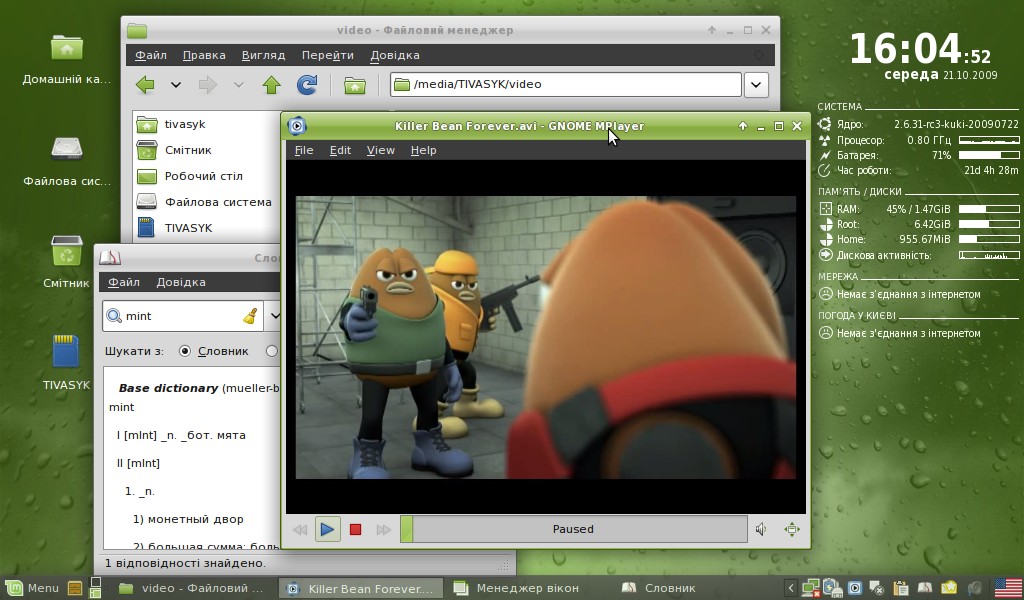The image size is (1024, 600).
Task: Click the file manager window title folder icon
Action: point(137,30)
